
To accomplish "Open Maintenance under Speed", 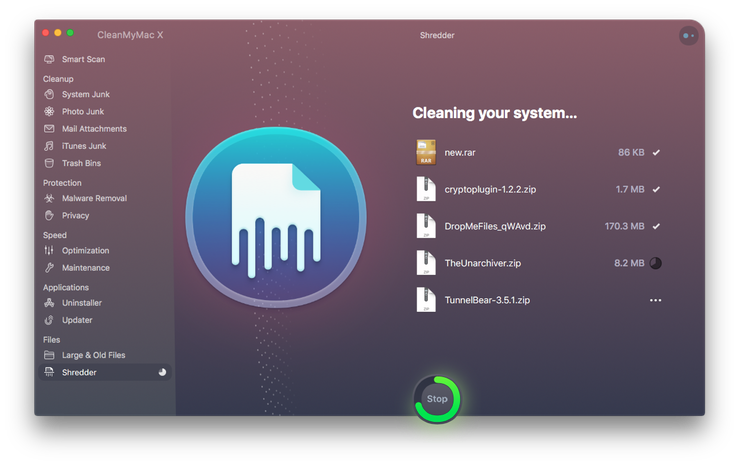I will tap(86, 268).
